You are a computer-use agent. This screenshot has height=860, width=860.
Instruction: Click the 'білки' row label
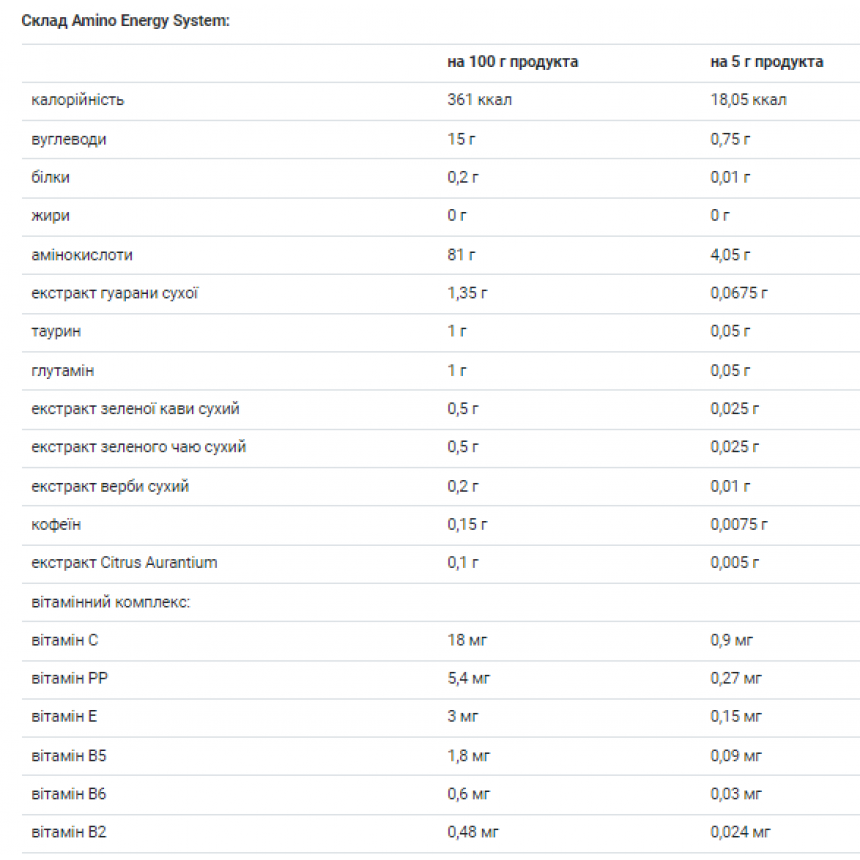(x=50, y=178)
